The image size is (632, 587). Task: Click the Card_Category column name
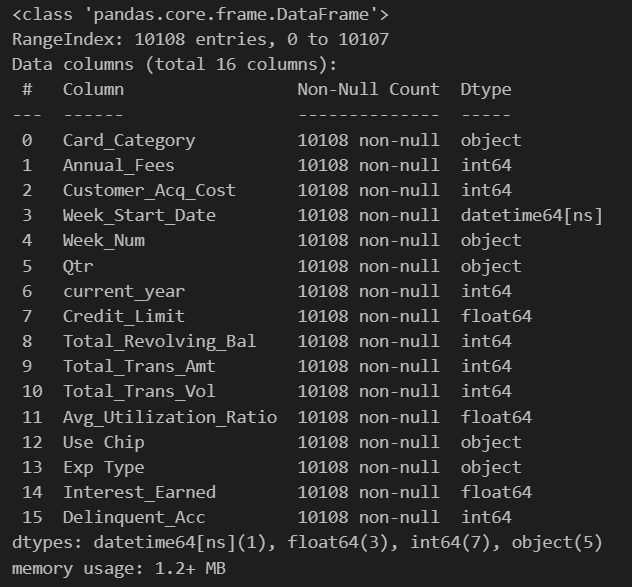tap(129, 141)
